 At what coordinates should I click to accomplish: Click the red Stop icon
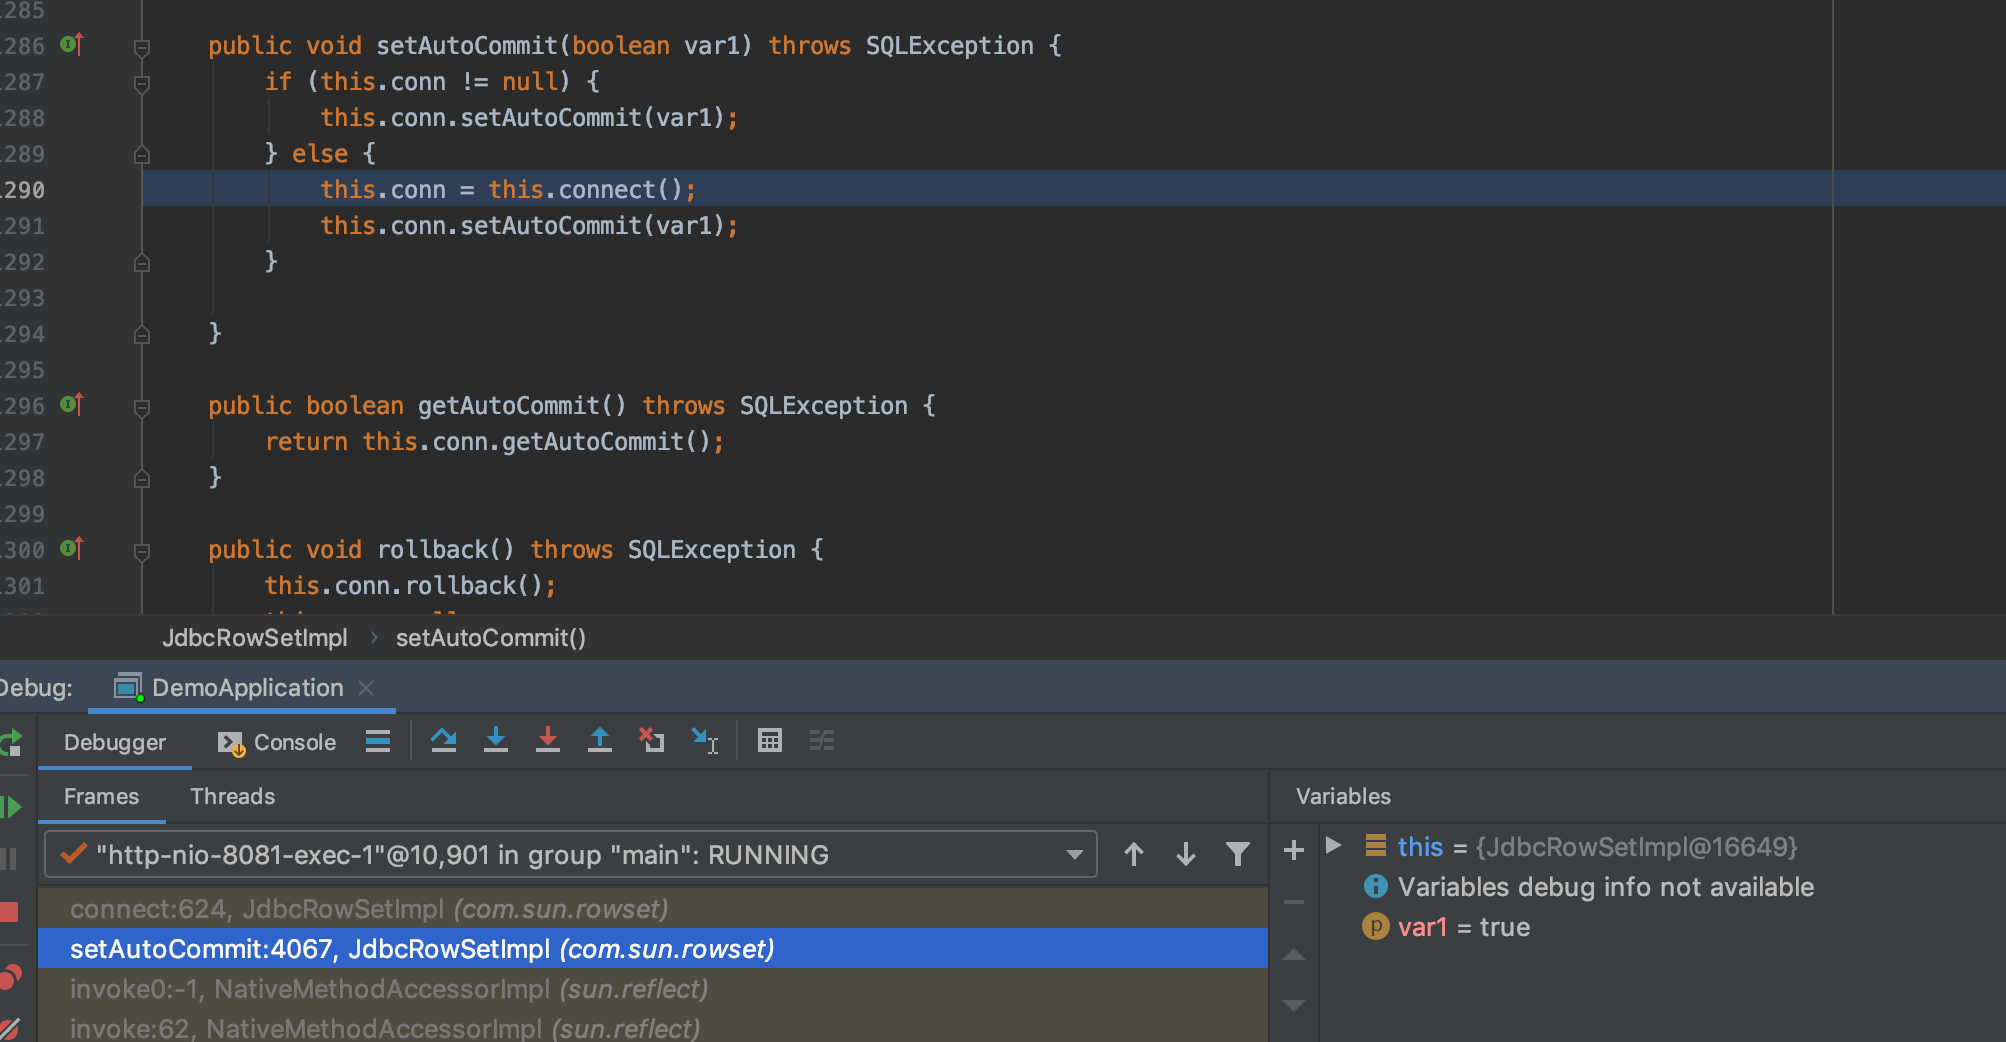tap(9, 912)
